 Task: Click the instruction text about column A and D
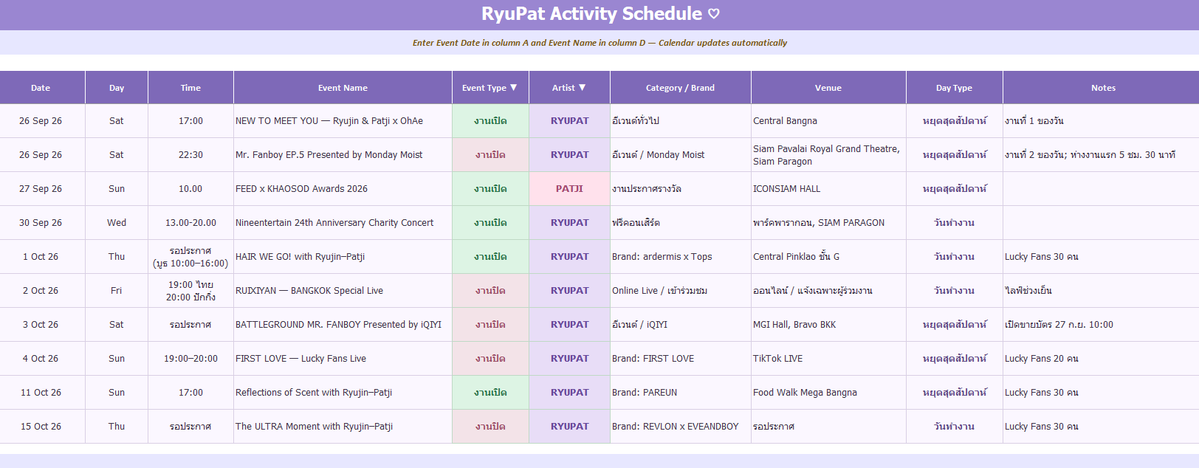tap(600, 43)
